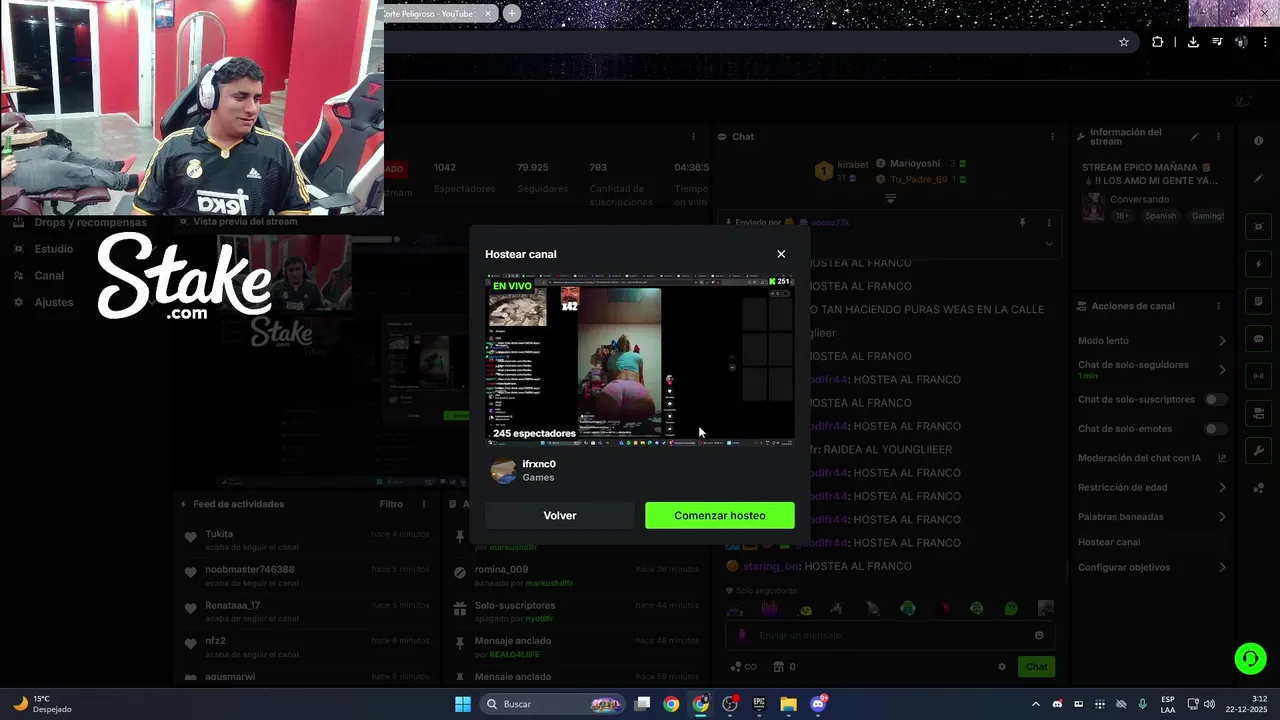Open Feed de actividades three-dot menu
This screenshot has width=1280, height=720.
[424, 504]
